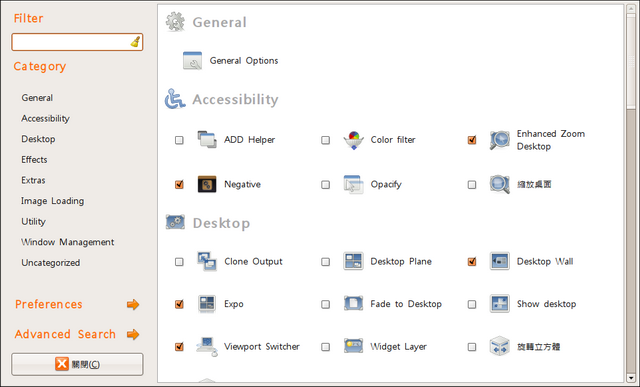The width and height of the screenshot is (640, 387).
Task: Expand Advanced Search with its arrow
Action: coord(133,334)
